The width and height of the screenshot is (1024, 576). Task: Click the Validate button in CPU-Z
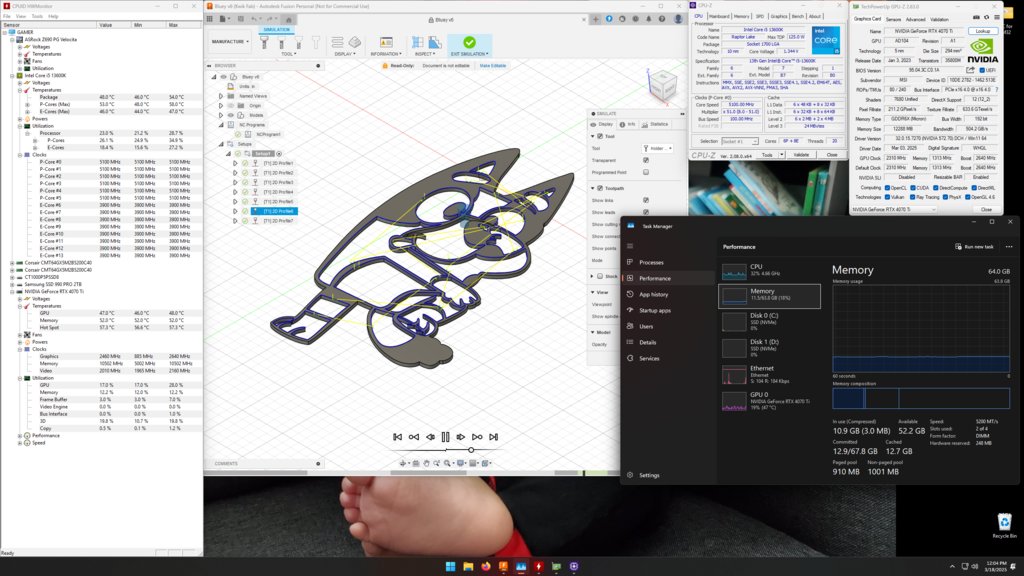coord(801,155)
